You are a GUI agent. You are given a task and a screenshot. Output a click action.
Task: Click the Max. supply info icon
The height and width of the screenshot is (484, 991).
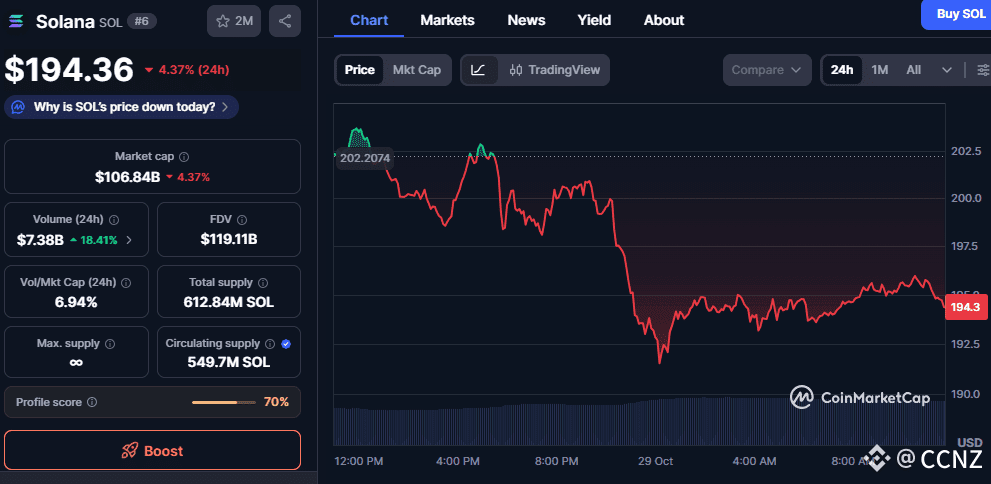point(109,344)
